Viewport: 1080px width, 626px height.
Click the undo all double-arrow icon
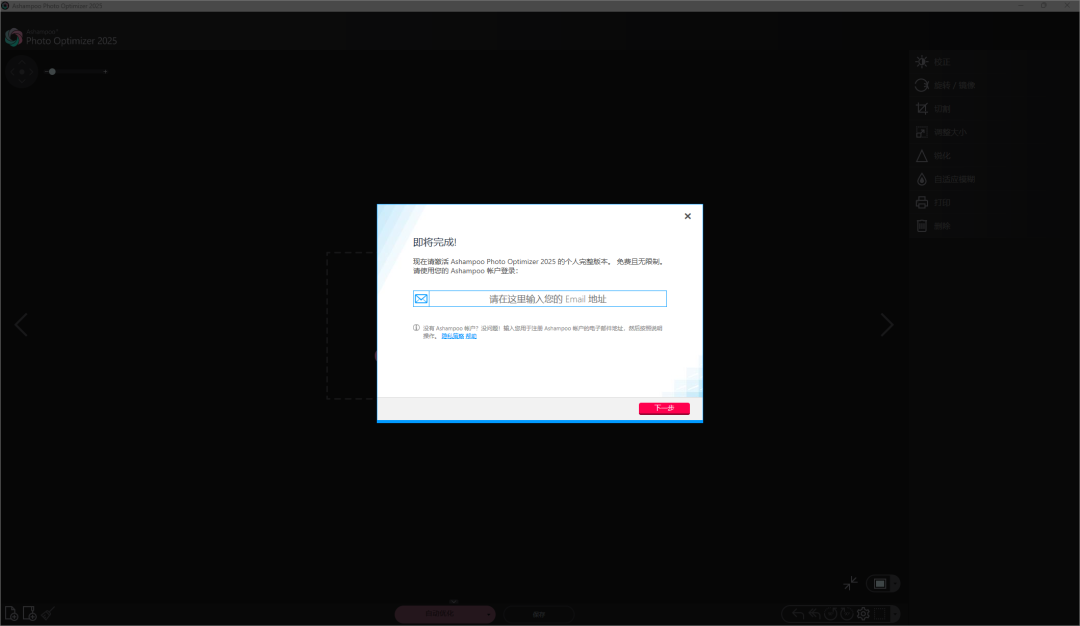(x=814, y=614)
